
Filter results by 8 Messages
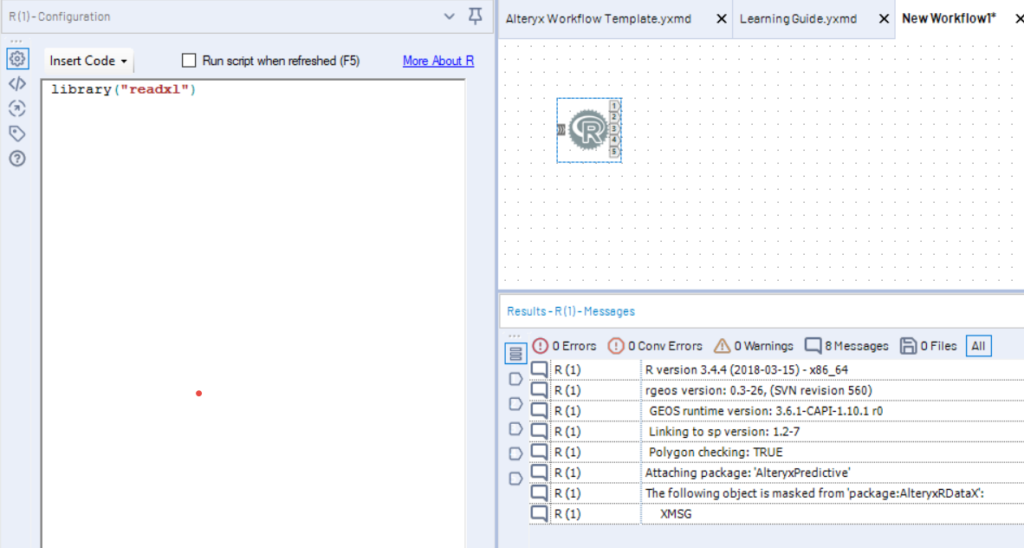coord(846,346)
